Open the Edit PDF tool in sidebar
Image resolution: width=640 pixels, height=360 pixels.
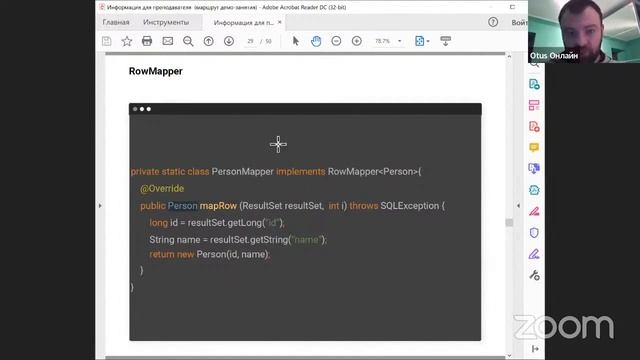click(534, 127)
